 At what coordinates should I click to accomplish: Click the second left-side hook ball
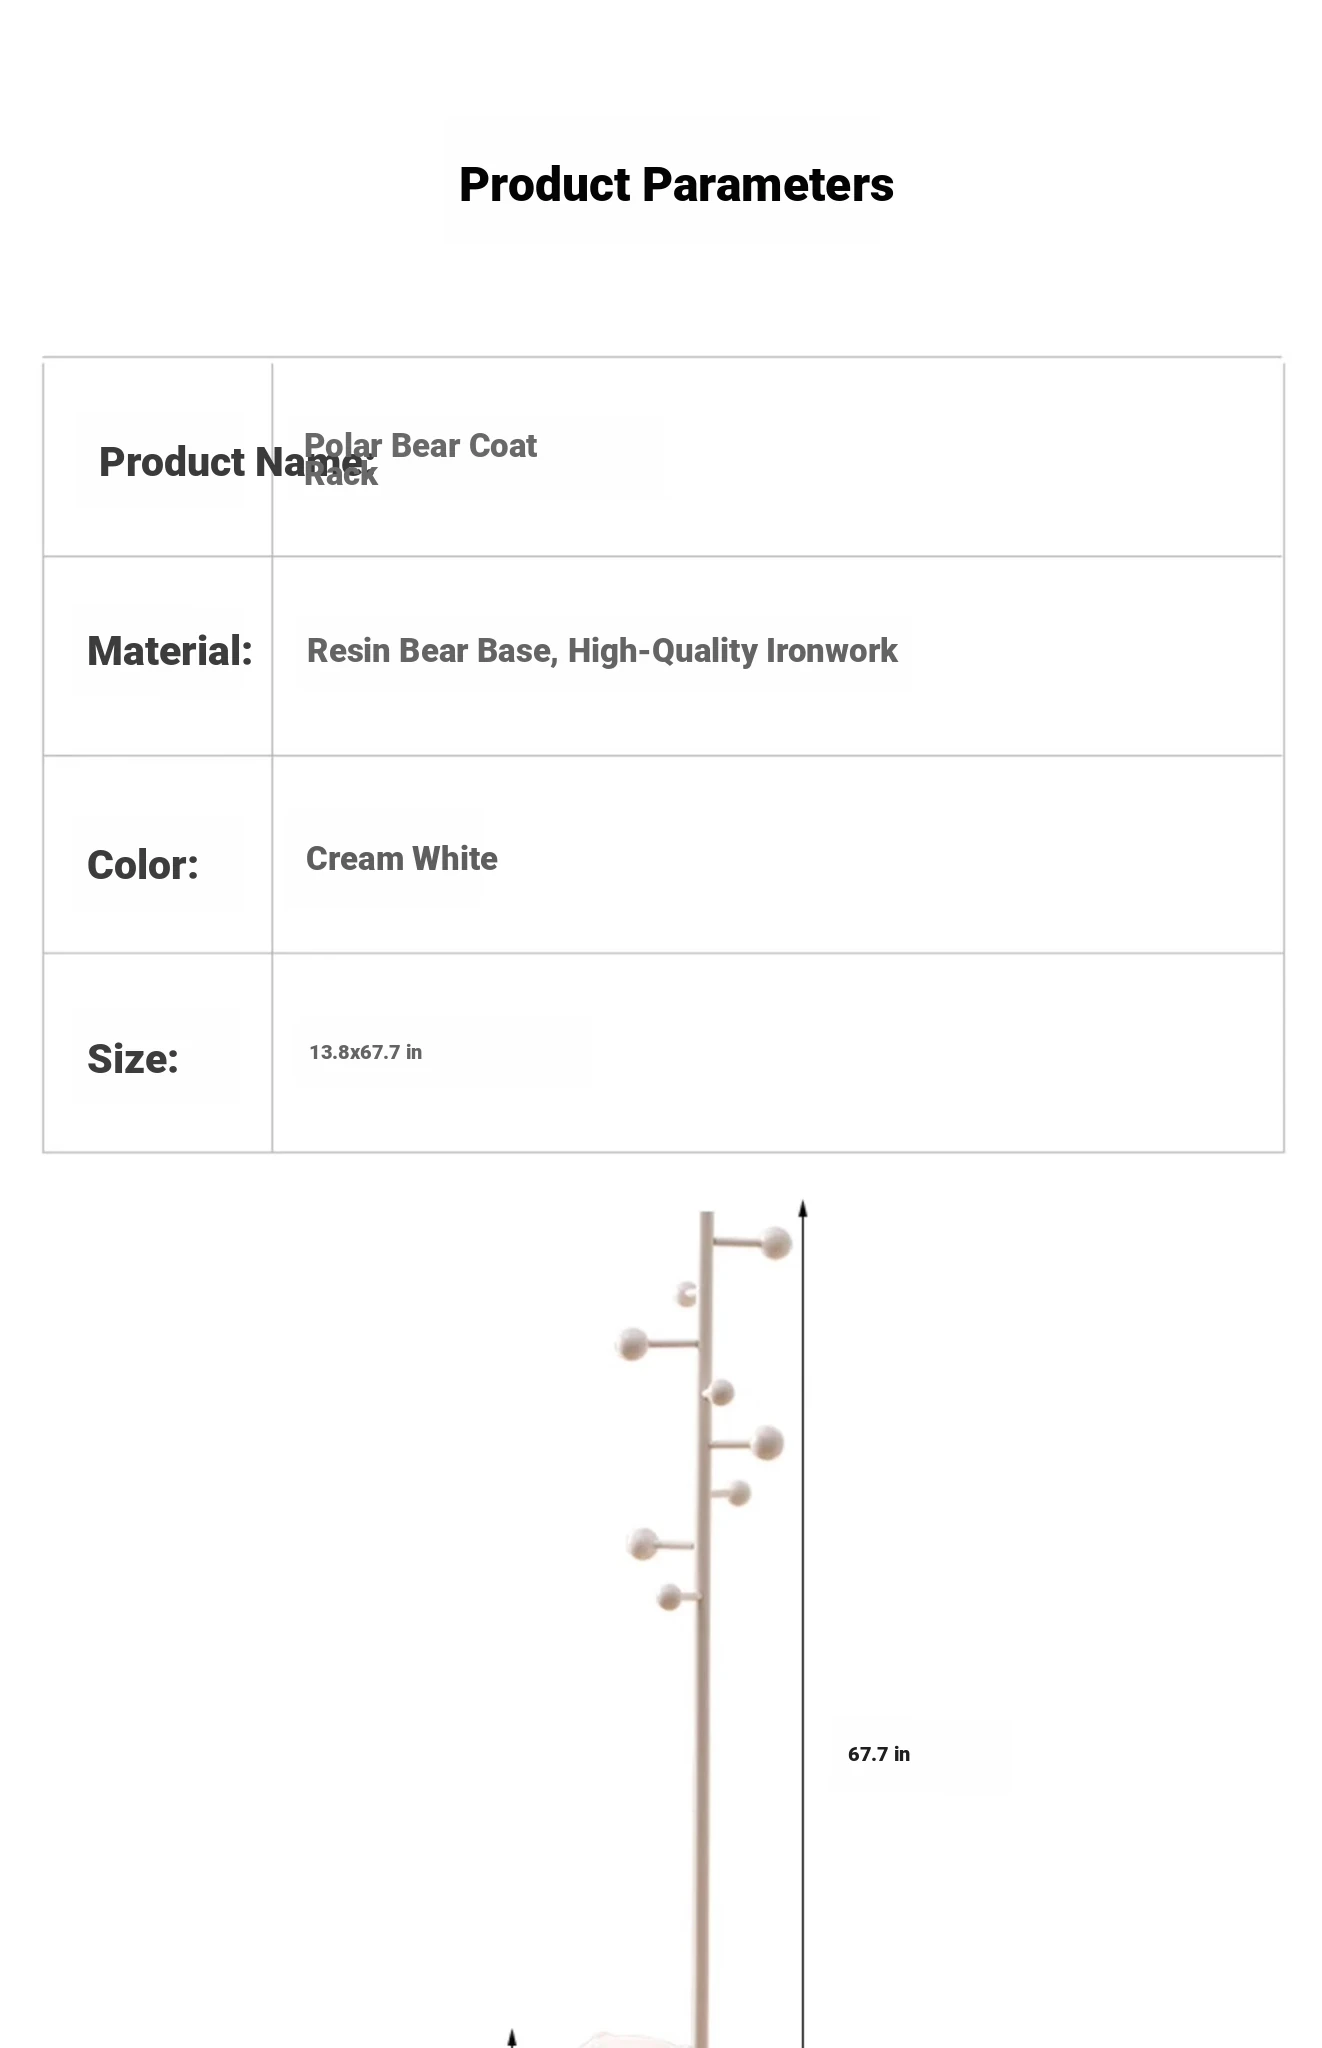642,1544
